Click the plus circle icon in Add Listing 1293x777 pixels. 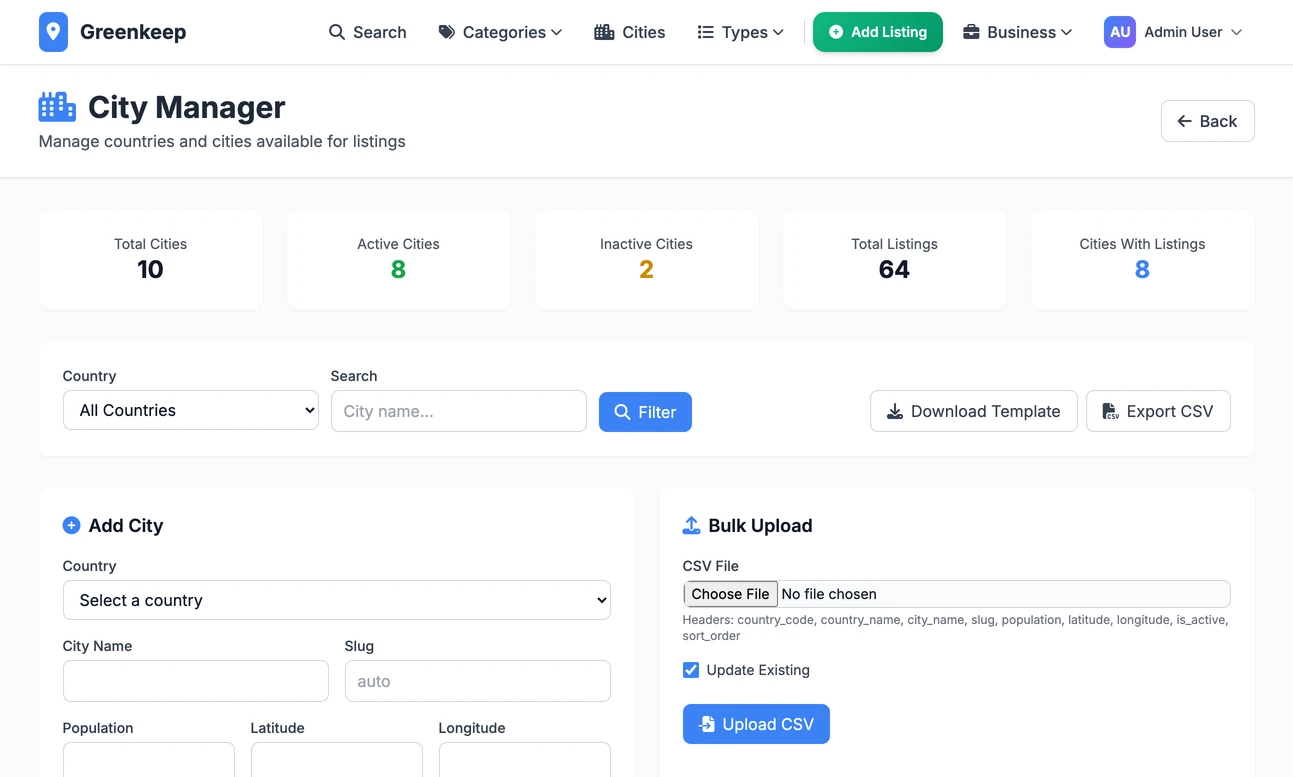click(x=836, y=32)
